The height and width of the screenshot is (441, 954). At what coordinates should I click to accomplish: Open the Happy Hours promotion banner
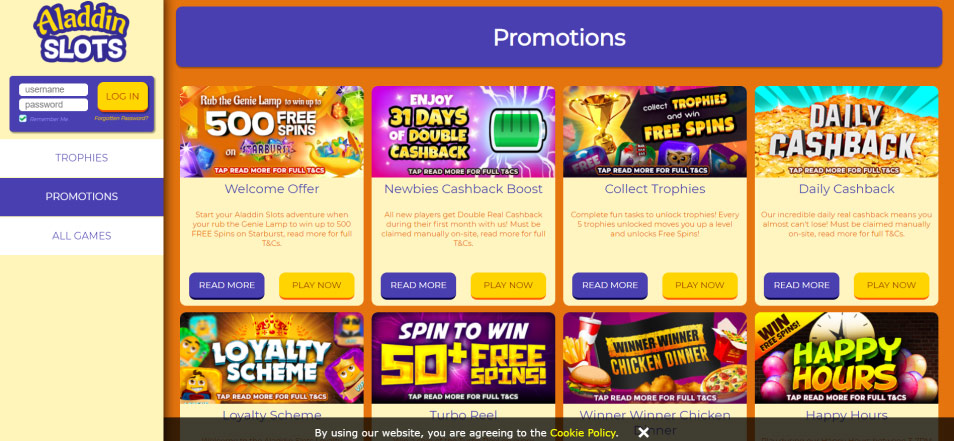click(846, 358)
